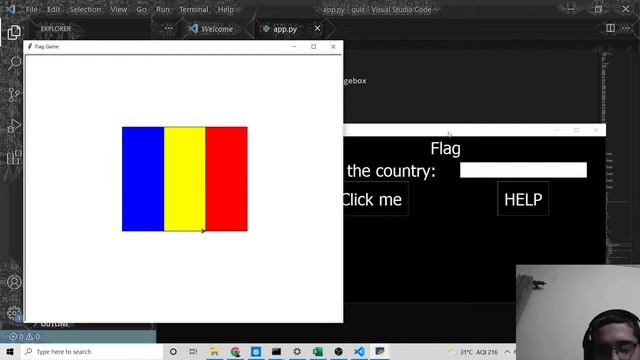
Task: Open the View menu
Action: [119, 9]
